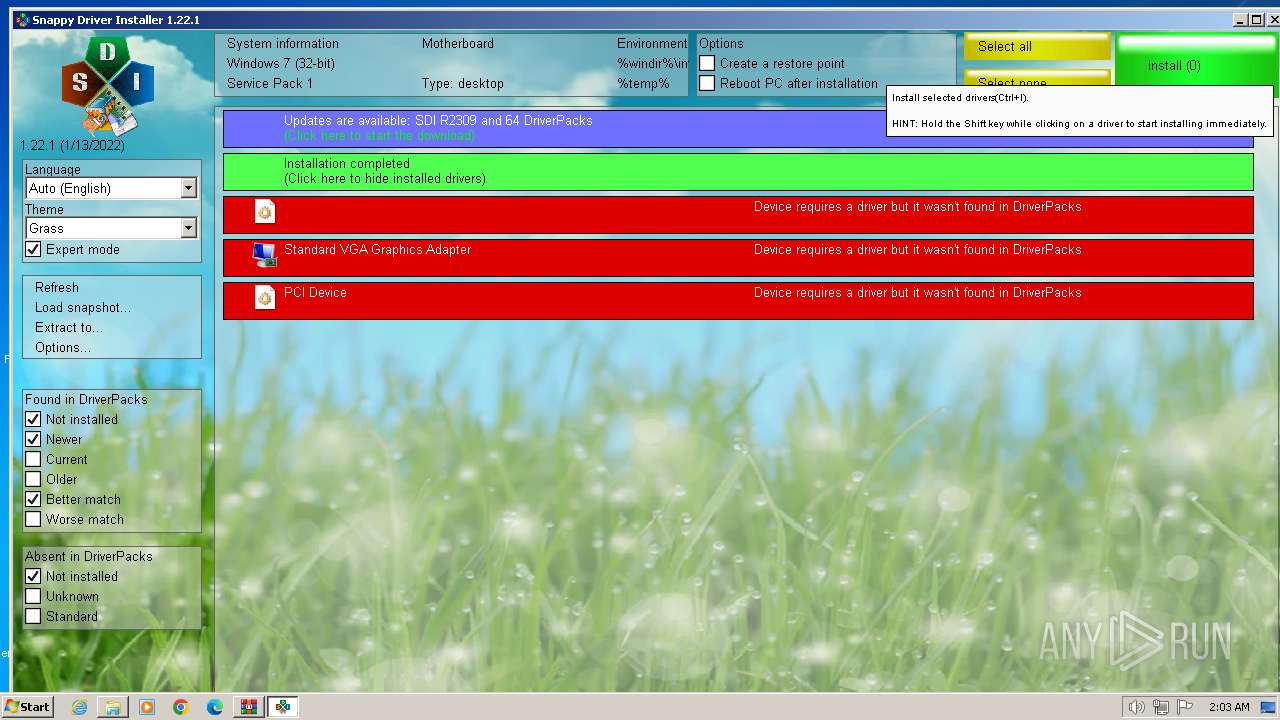
Task: Uncheck the Better match filter
Action: (33, 499)
